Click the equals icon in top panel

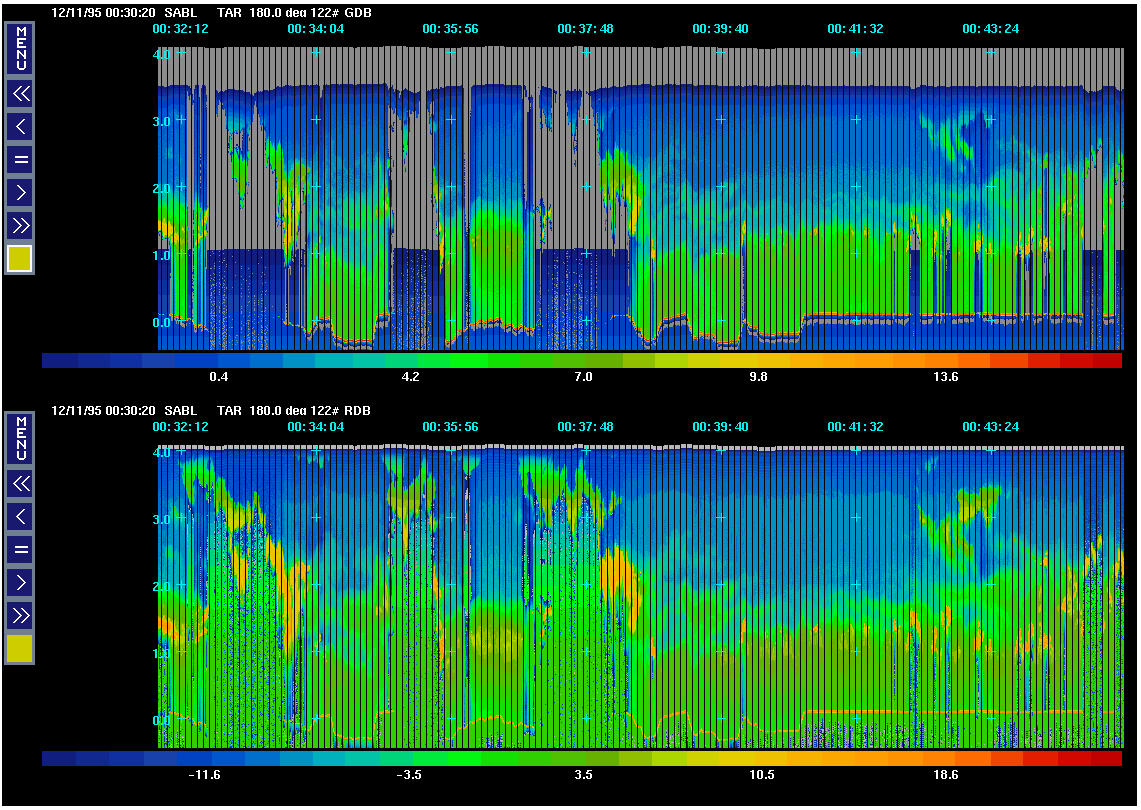click(21, 159)
